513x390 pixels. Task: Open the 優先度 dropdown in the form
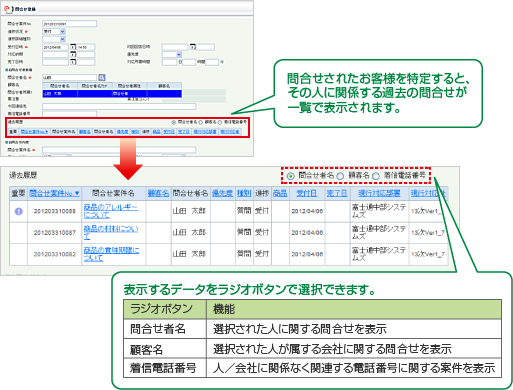coord(172,54)
